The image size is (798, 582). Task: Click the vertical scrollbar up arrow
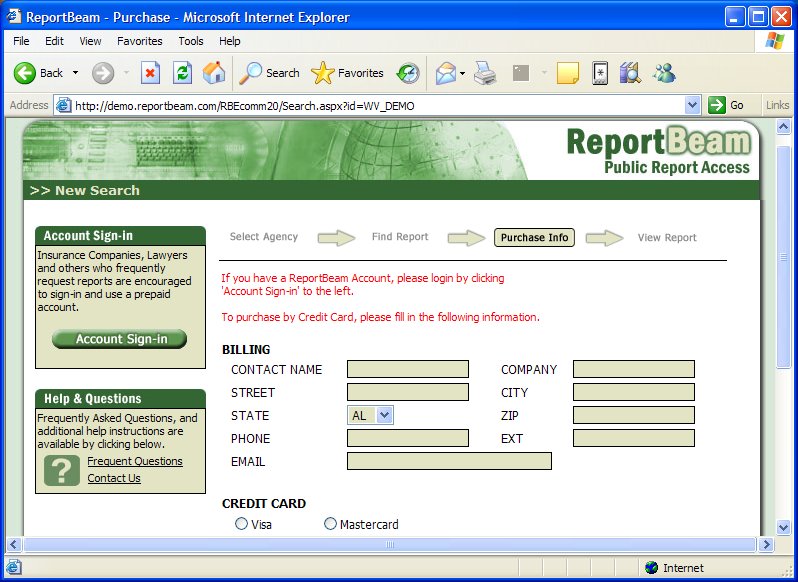pos(784,127)
